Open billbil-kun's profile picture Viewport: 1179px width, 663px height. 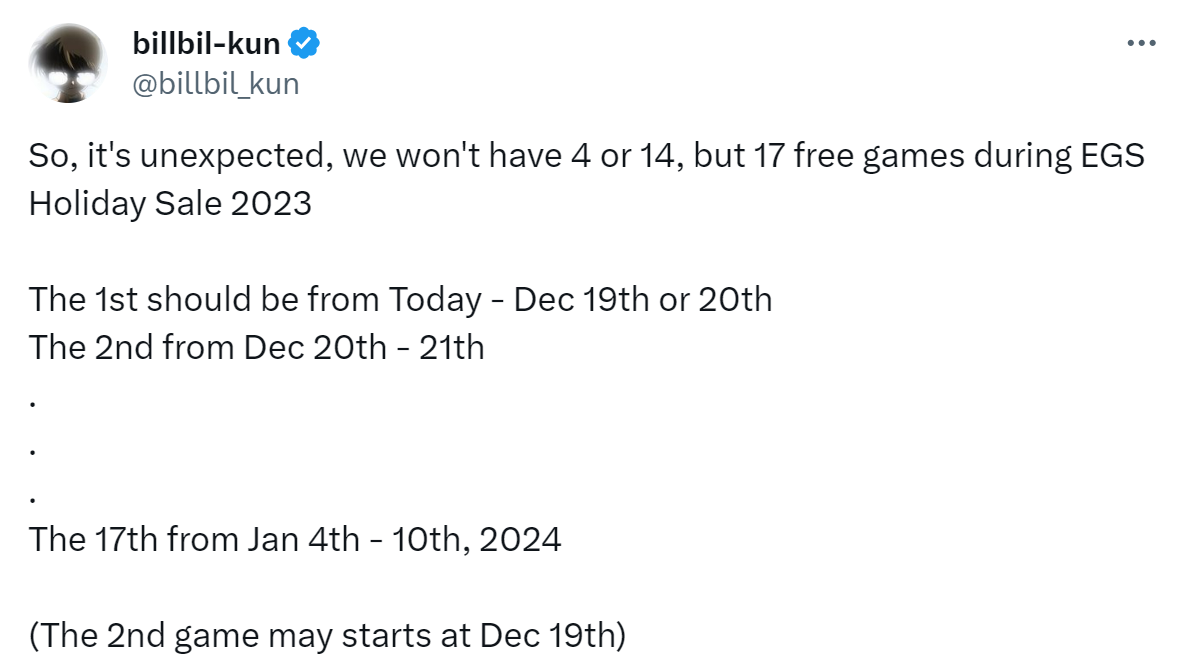pyautogui.click(x=68, y=63)
